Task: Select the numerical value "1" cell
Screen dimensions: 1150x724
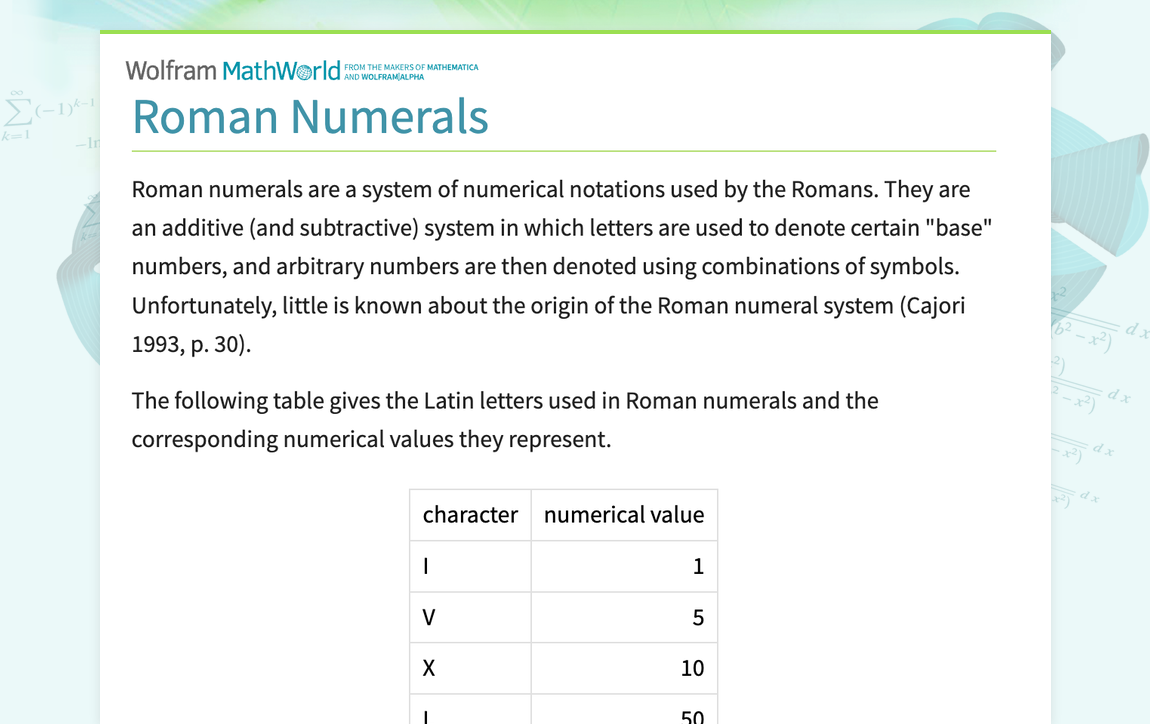Action: [x=624, y=566]
